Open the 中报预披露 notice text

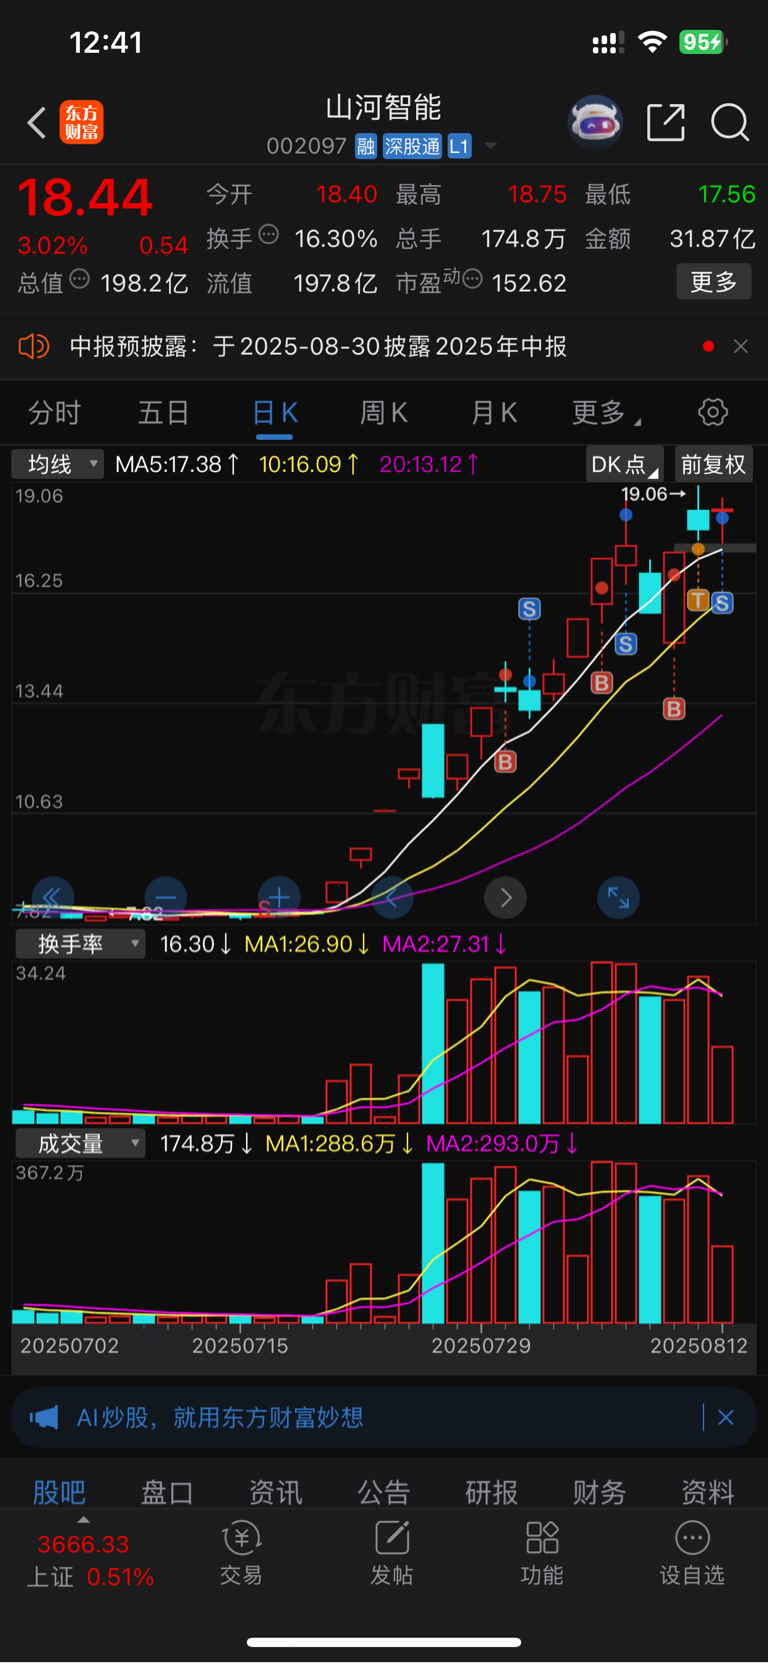point(318,346)
